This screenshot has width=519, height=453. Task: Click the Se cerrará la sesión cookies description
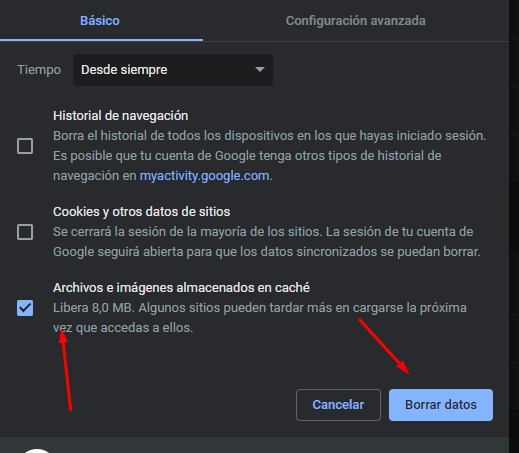point(267,242)
